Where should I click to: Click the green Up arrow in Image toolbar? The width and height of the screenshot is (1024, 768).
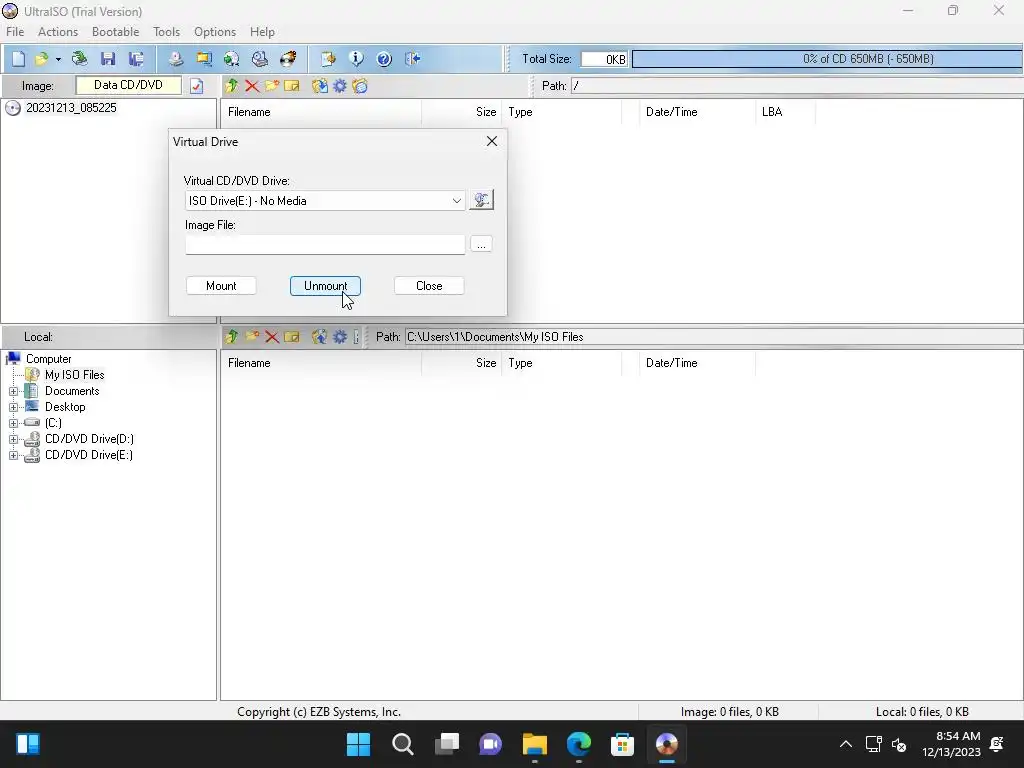pyautogui.click(x=231, y=86)
